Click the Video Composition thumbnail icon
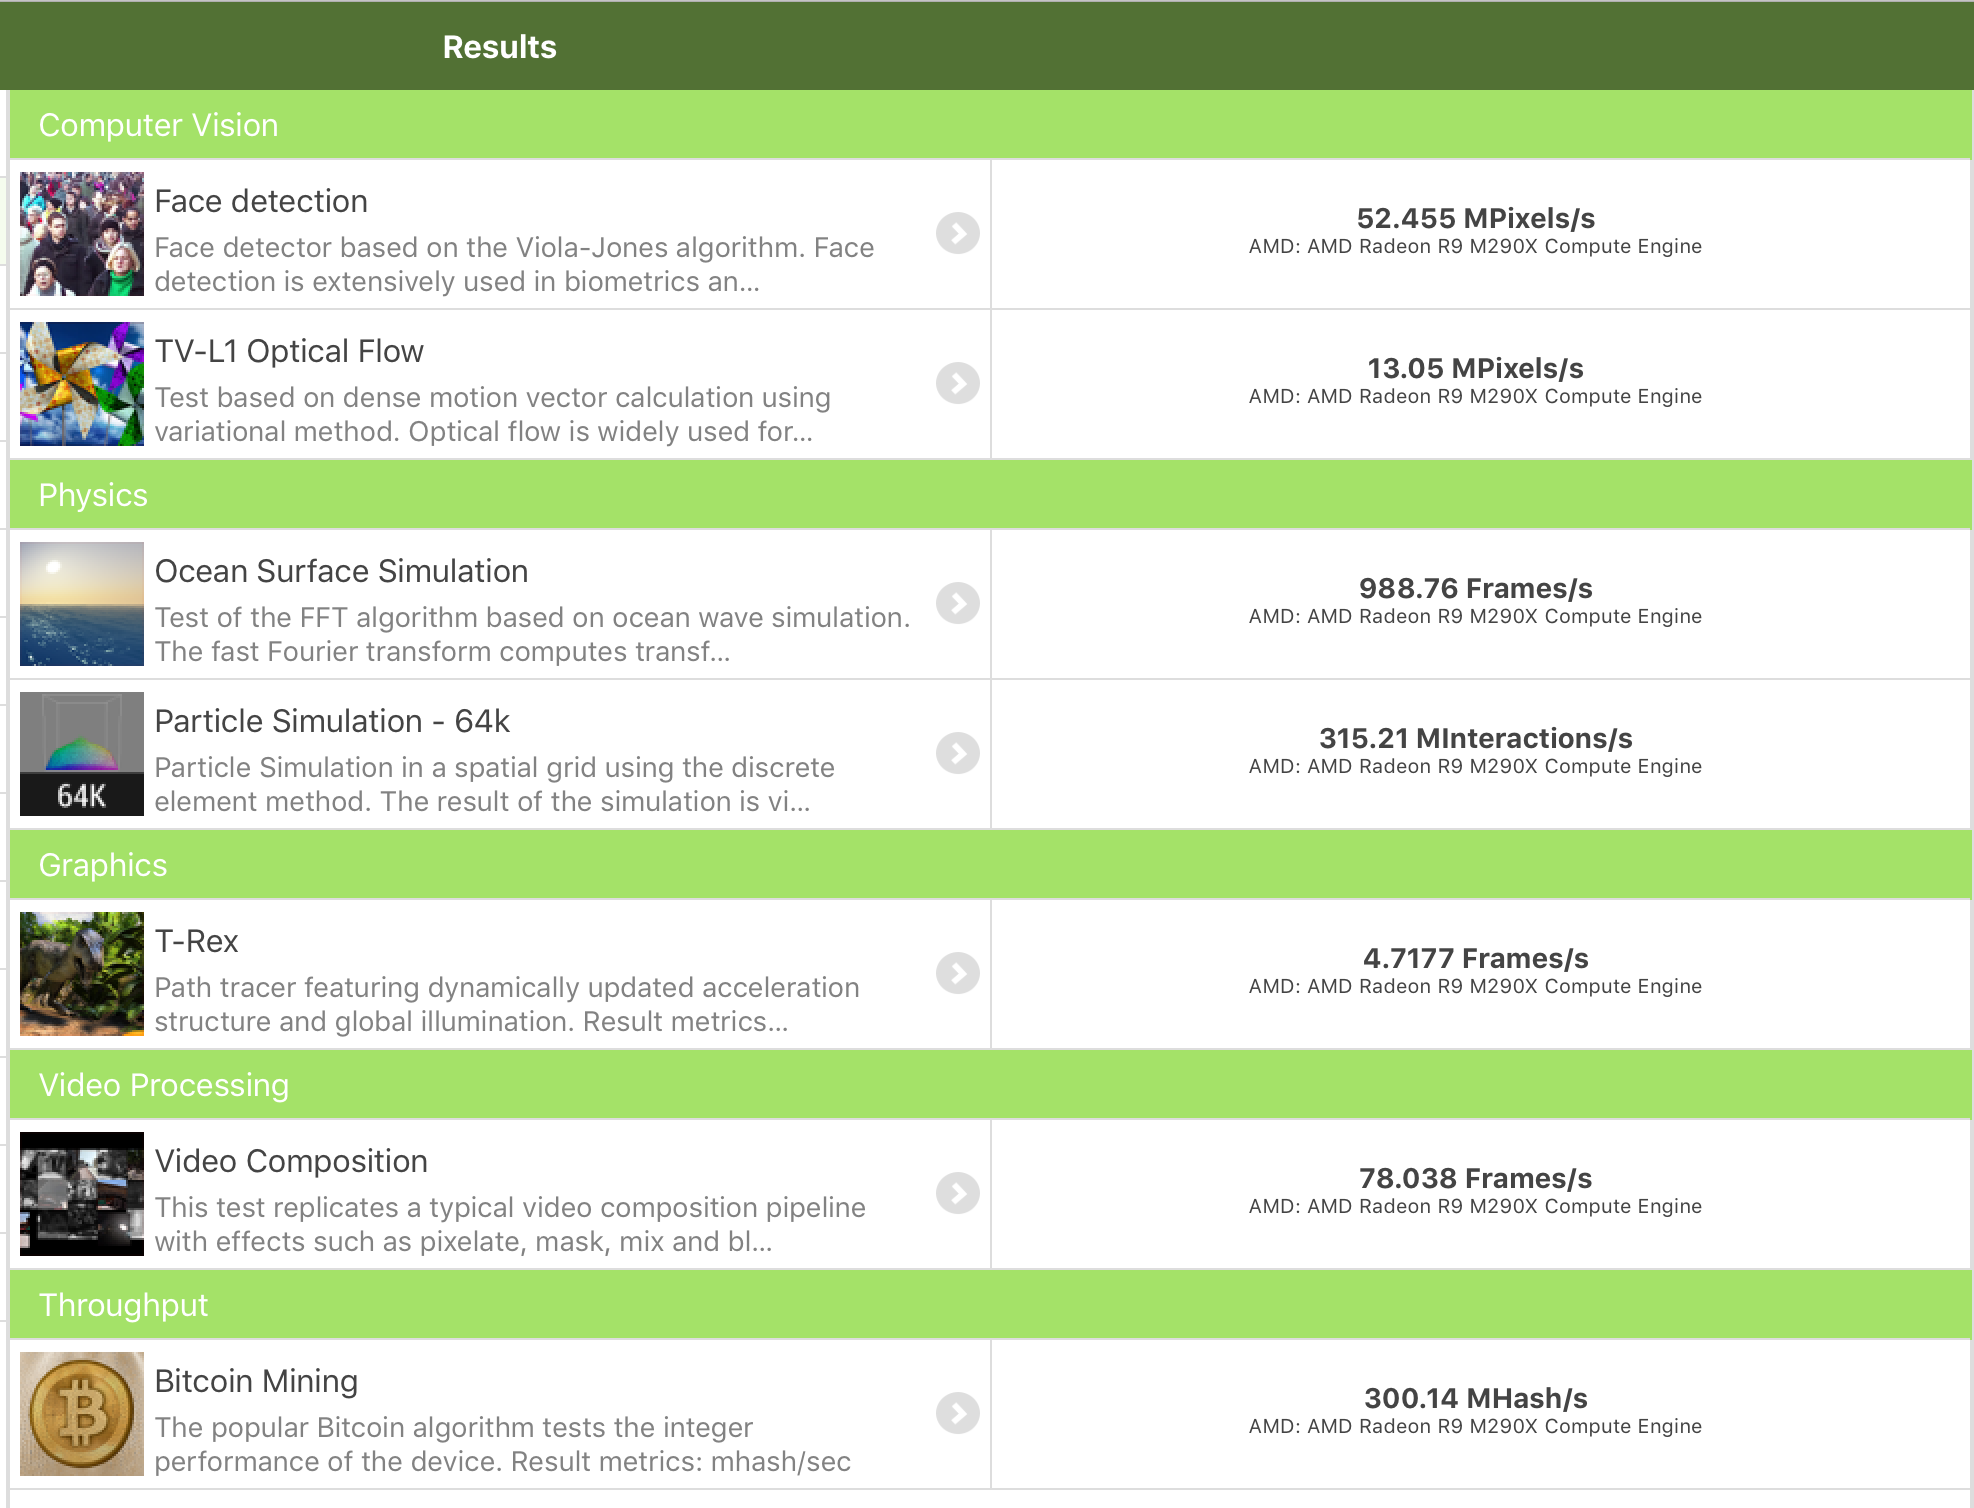 click(x=82, y=1194)
